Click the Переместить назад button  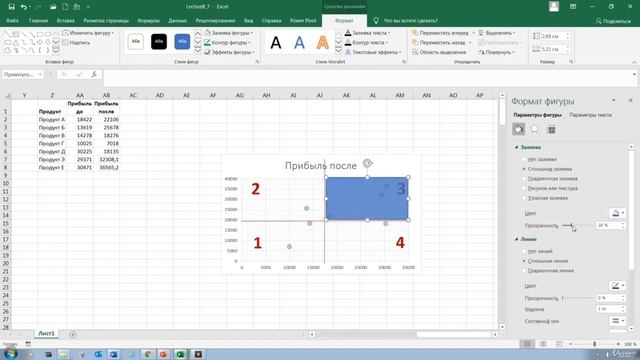[x=438, y=42]
